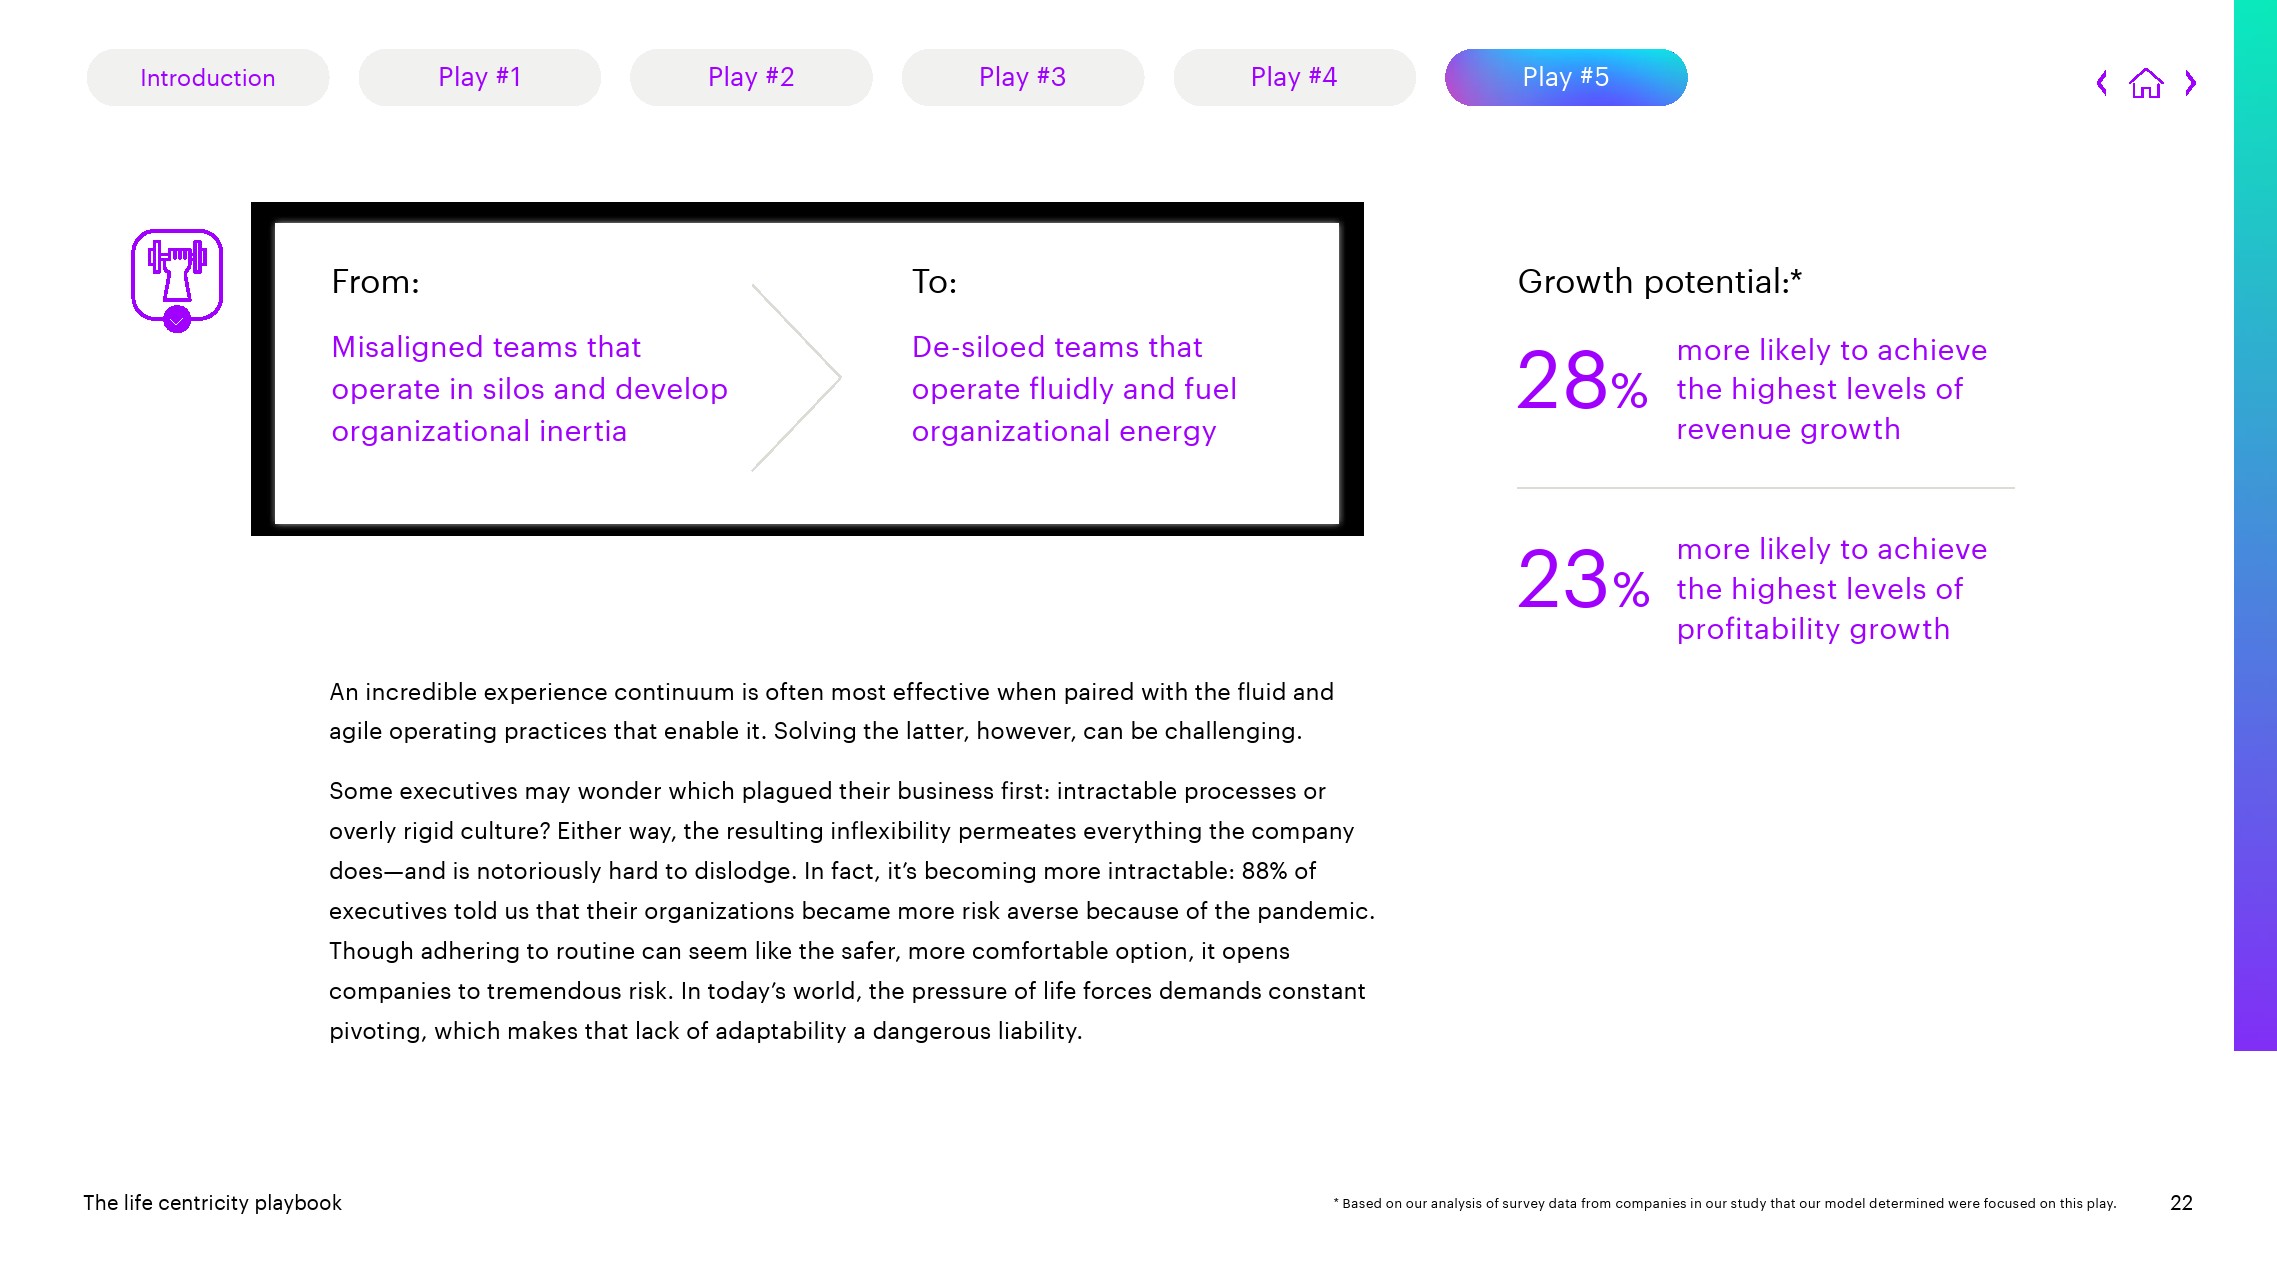
Task: Go to the previous page arrow
Action: pyautogui.click(x=2102, y=83)
